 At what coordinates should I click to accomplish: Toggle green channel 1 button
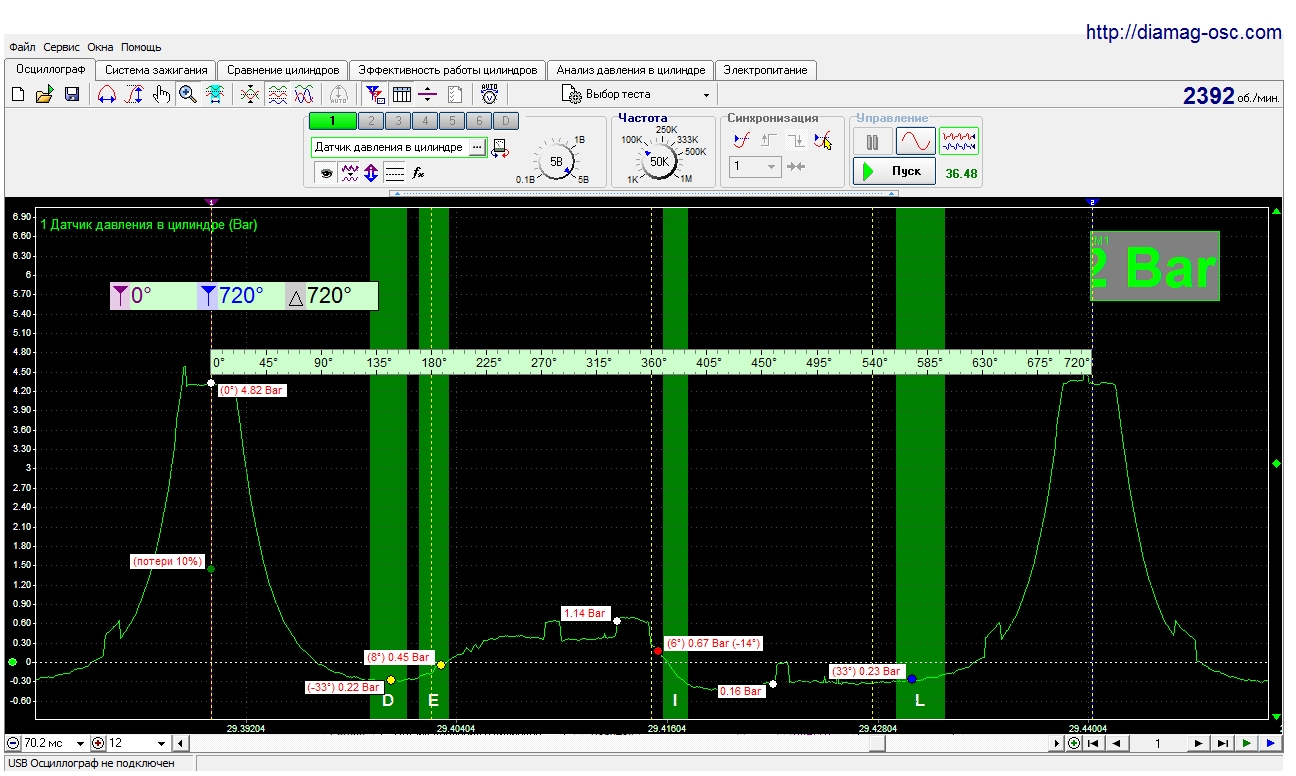pyautogui.click(x=333, y=121)
